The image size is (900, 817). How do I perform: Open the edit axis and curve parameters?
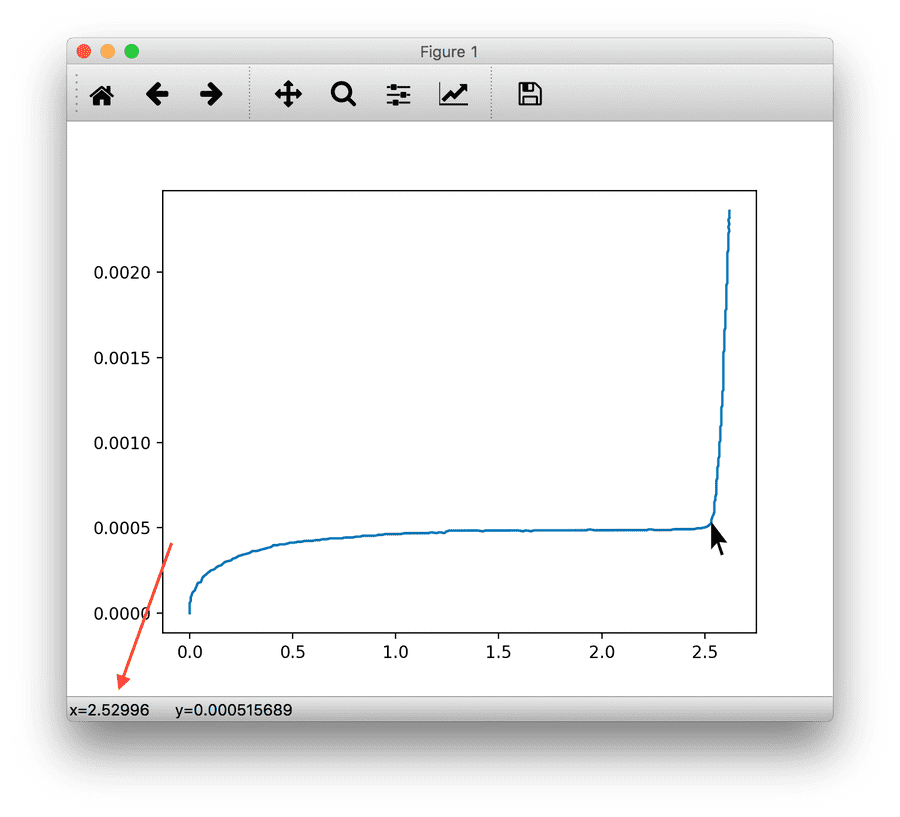[x=453, y=95]
